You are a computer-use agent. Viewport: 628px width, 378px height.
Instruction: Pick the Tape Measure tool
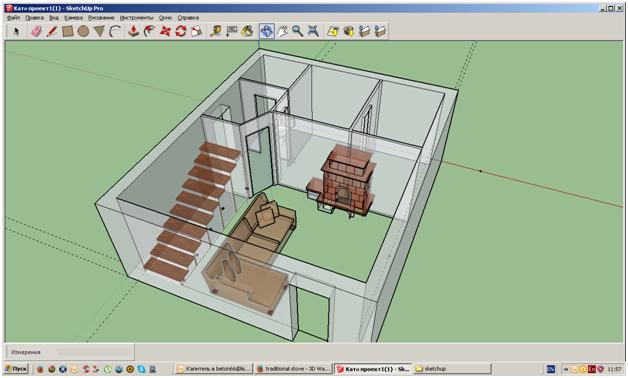[x=216, y=31]
